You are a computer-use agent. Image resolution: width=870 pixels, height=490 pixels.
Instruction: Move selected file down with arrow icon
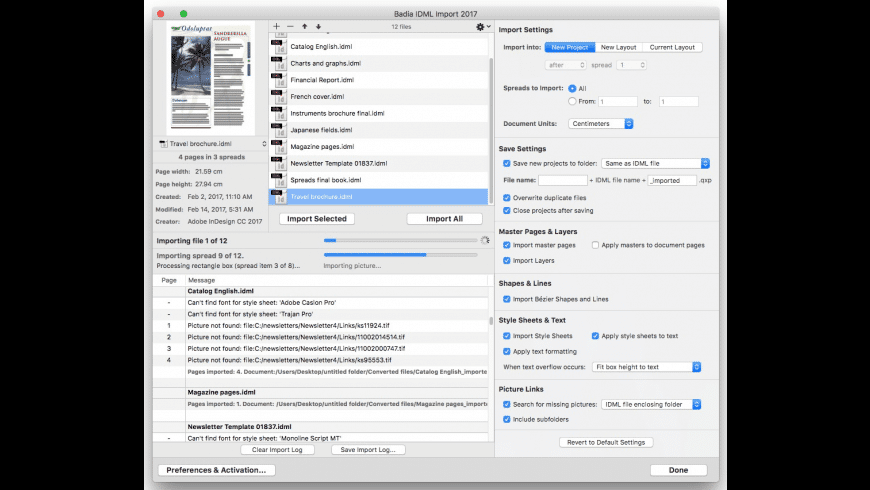[318, 26]
